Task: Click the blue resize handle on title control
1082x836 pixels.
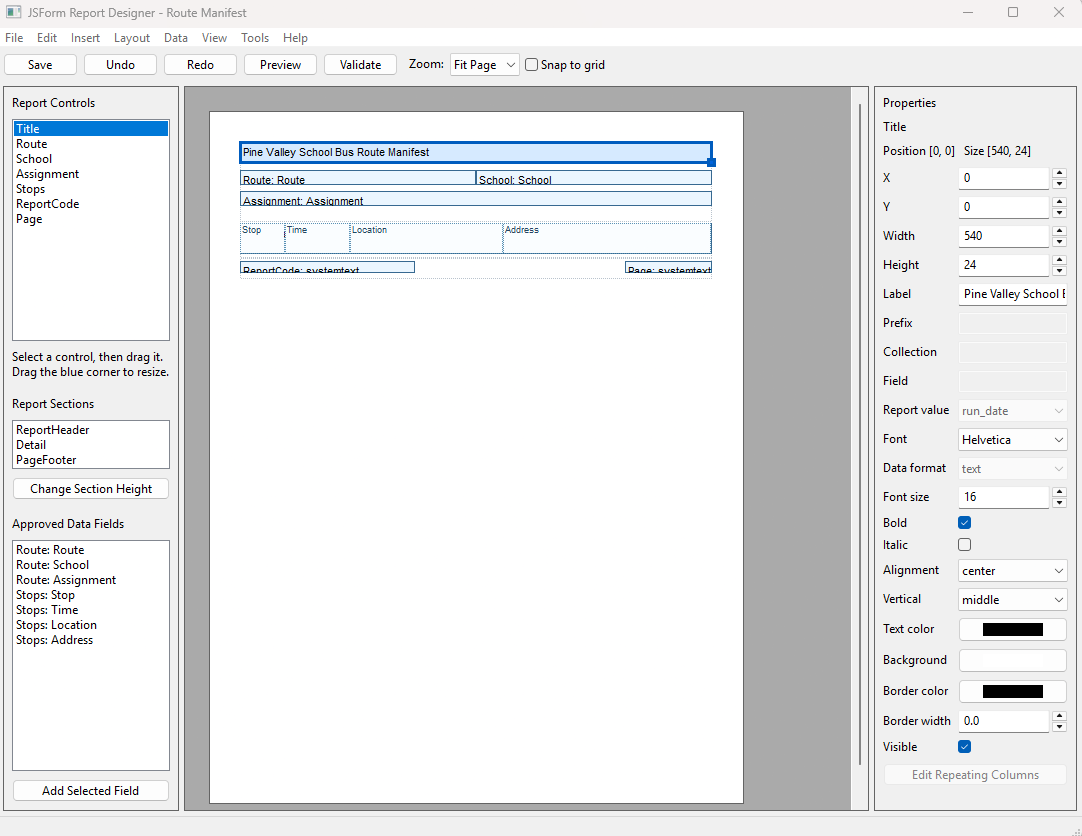Action: pyautogui.click(x=711, y=162)
